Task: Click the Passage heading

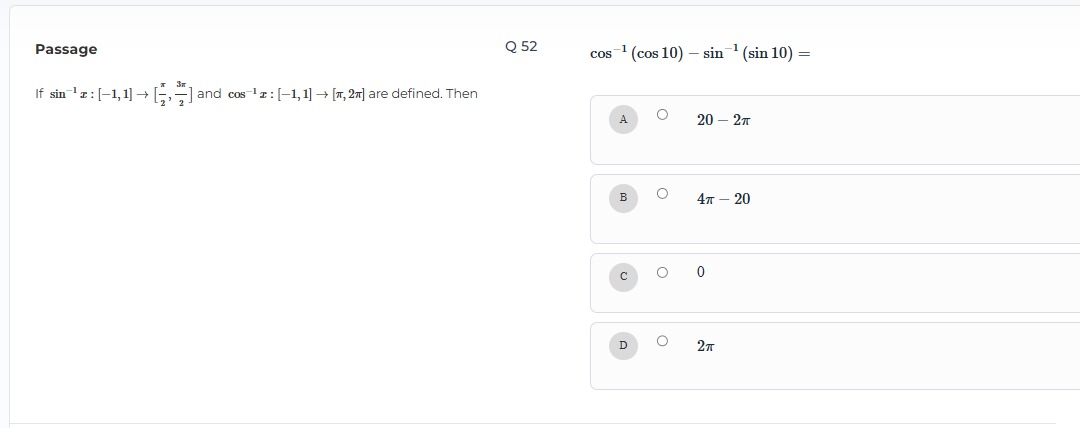Action: (x=66, y=49)
